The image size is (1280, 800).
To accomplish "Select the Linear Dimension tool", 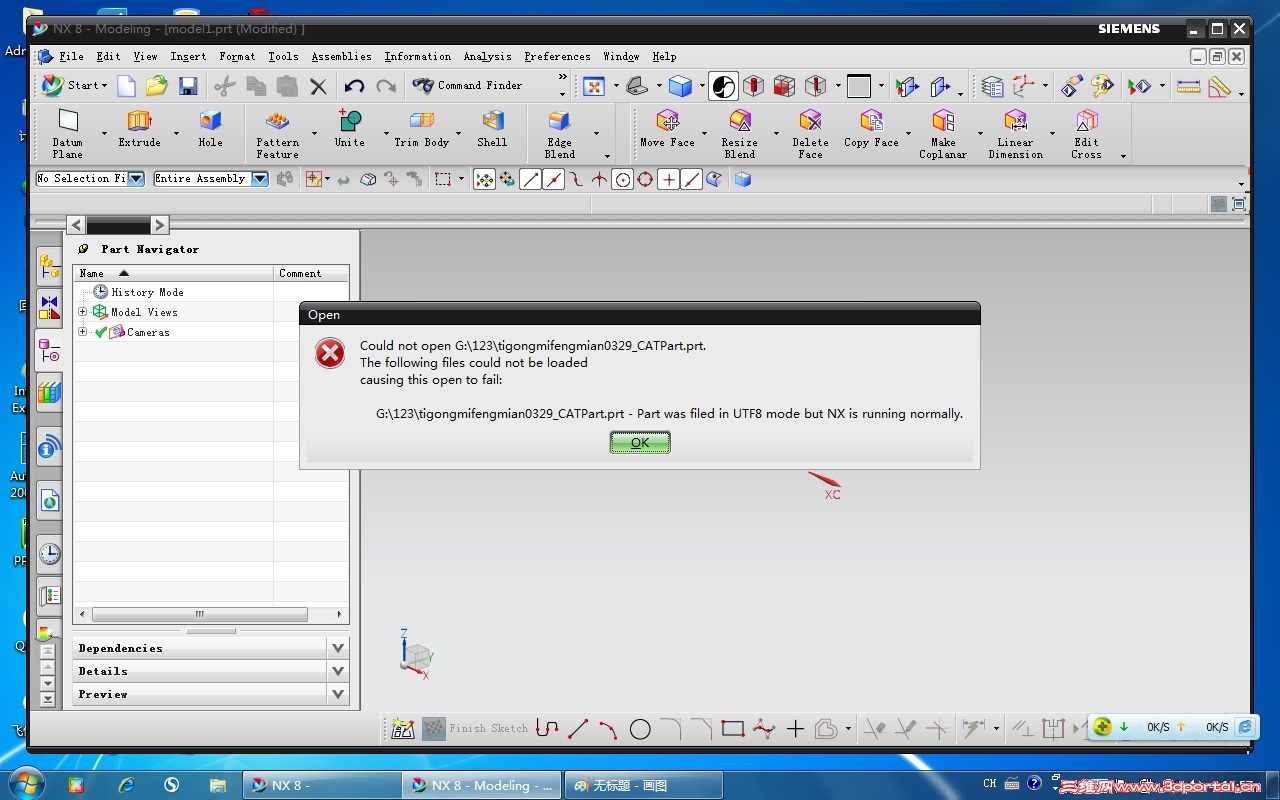I will point(1015,134).
